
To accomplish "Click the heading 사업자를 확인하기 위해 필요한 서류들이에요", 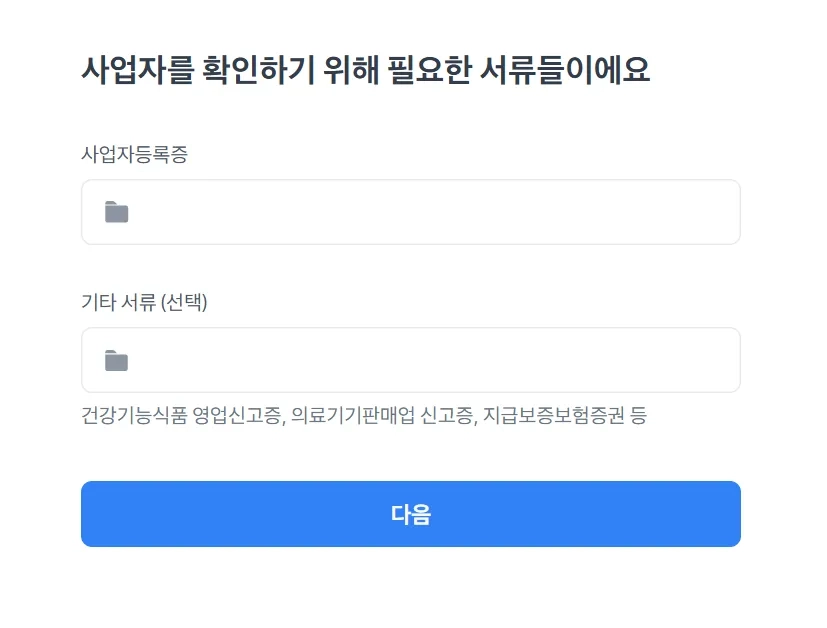I will [366, 70].
